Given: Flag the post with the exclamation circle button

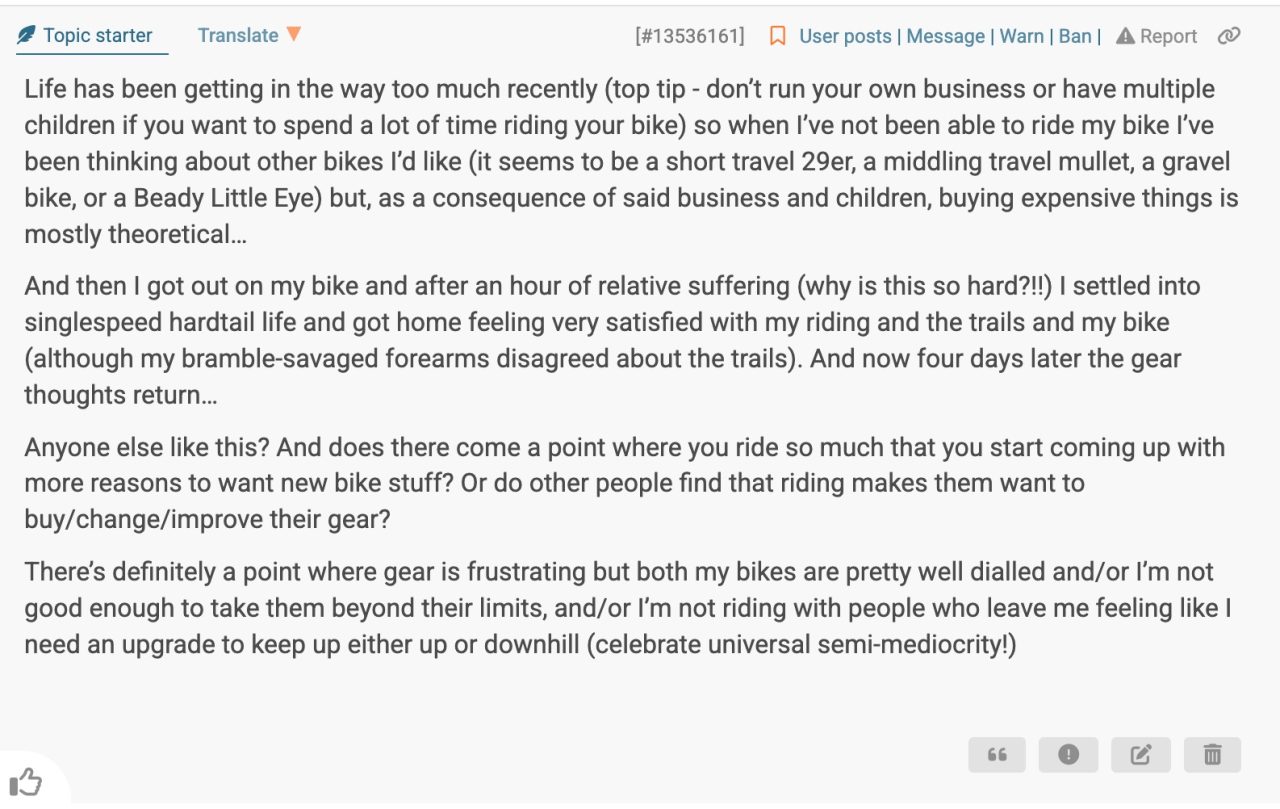Looking at the screenshot, I should click(x=1068, y=755).
